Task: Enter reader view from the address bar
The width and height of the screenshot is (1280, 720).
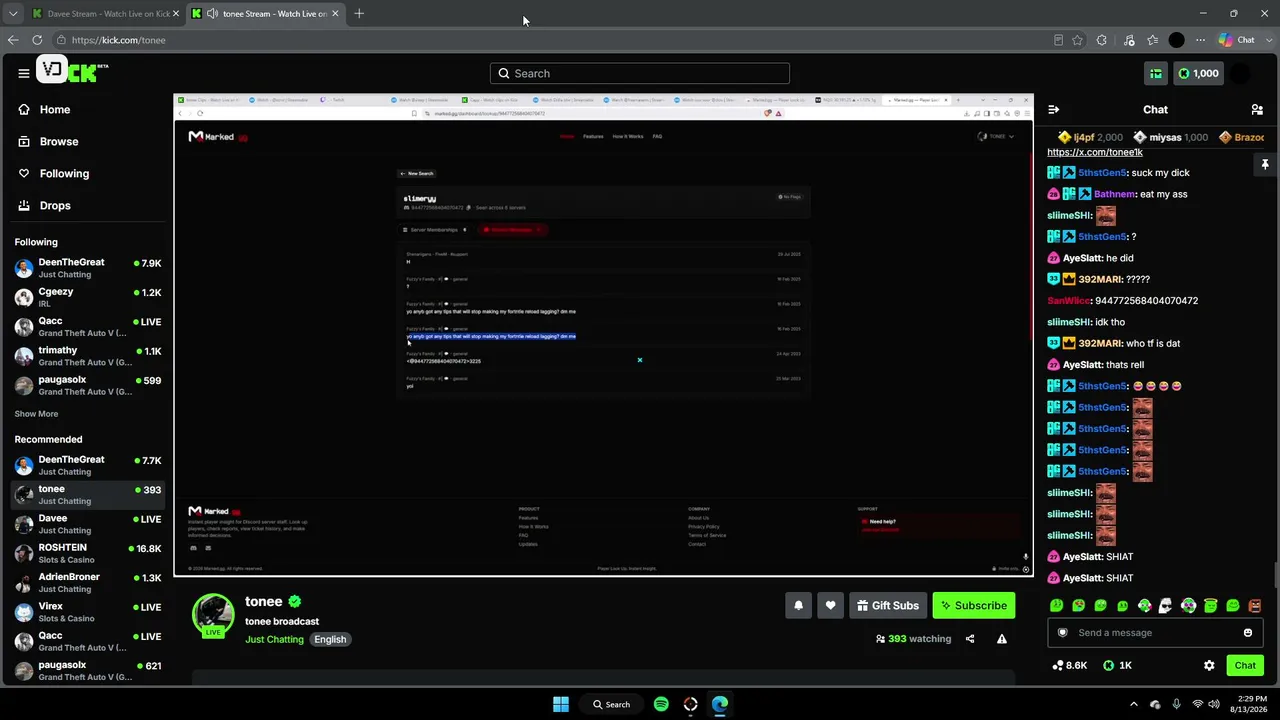Action: (1058, 40)
